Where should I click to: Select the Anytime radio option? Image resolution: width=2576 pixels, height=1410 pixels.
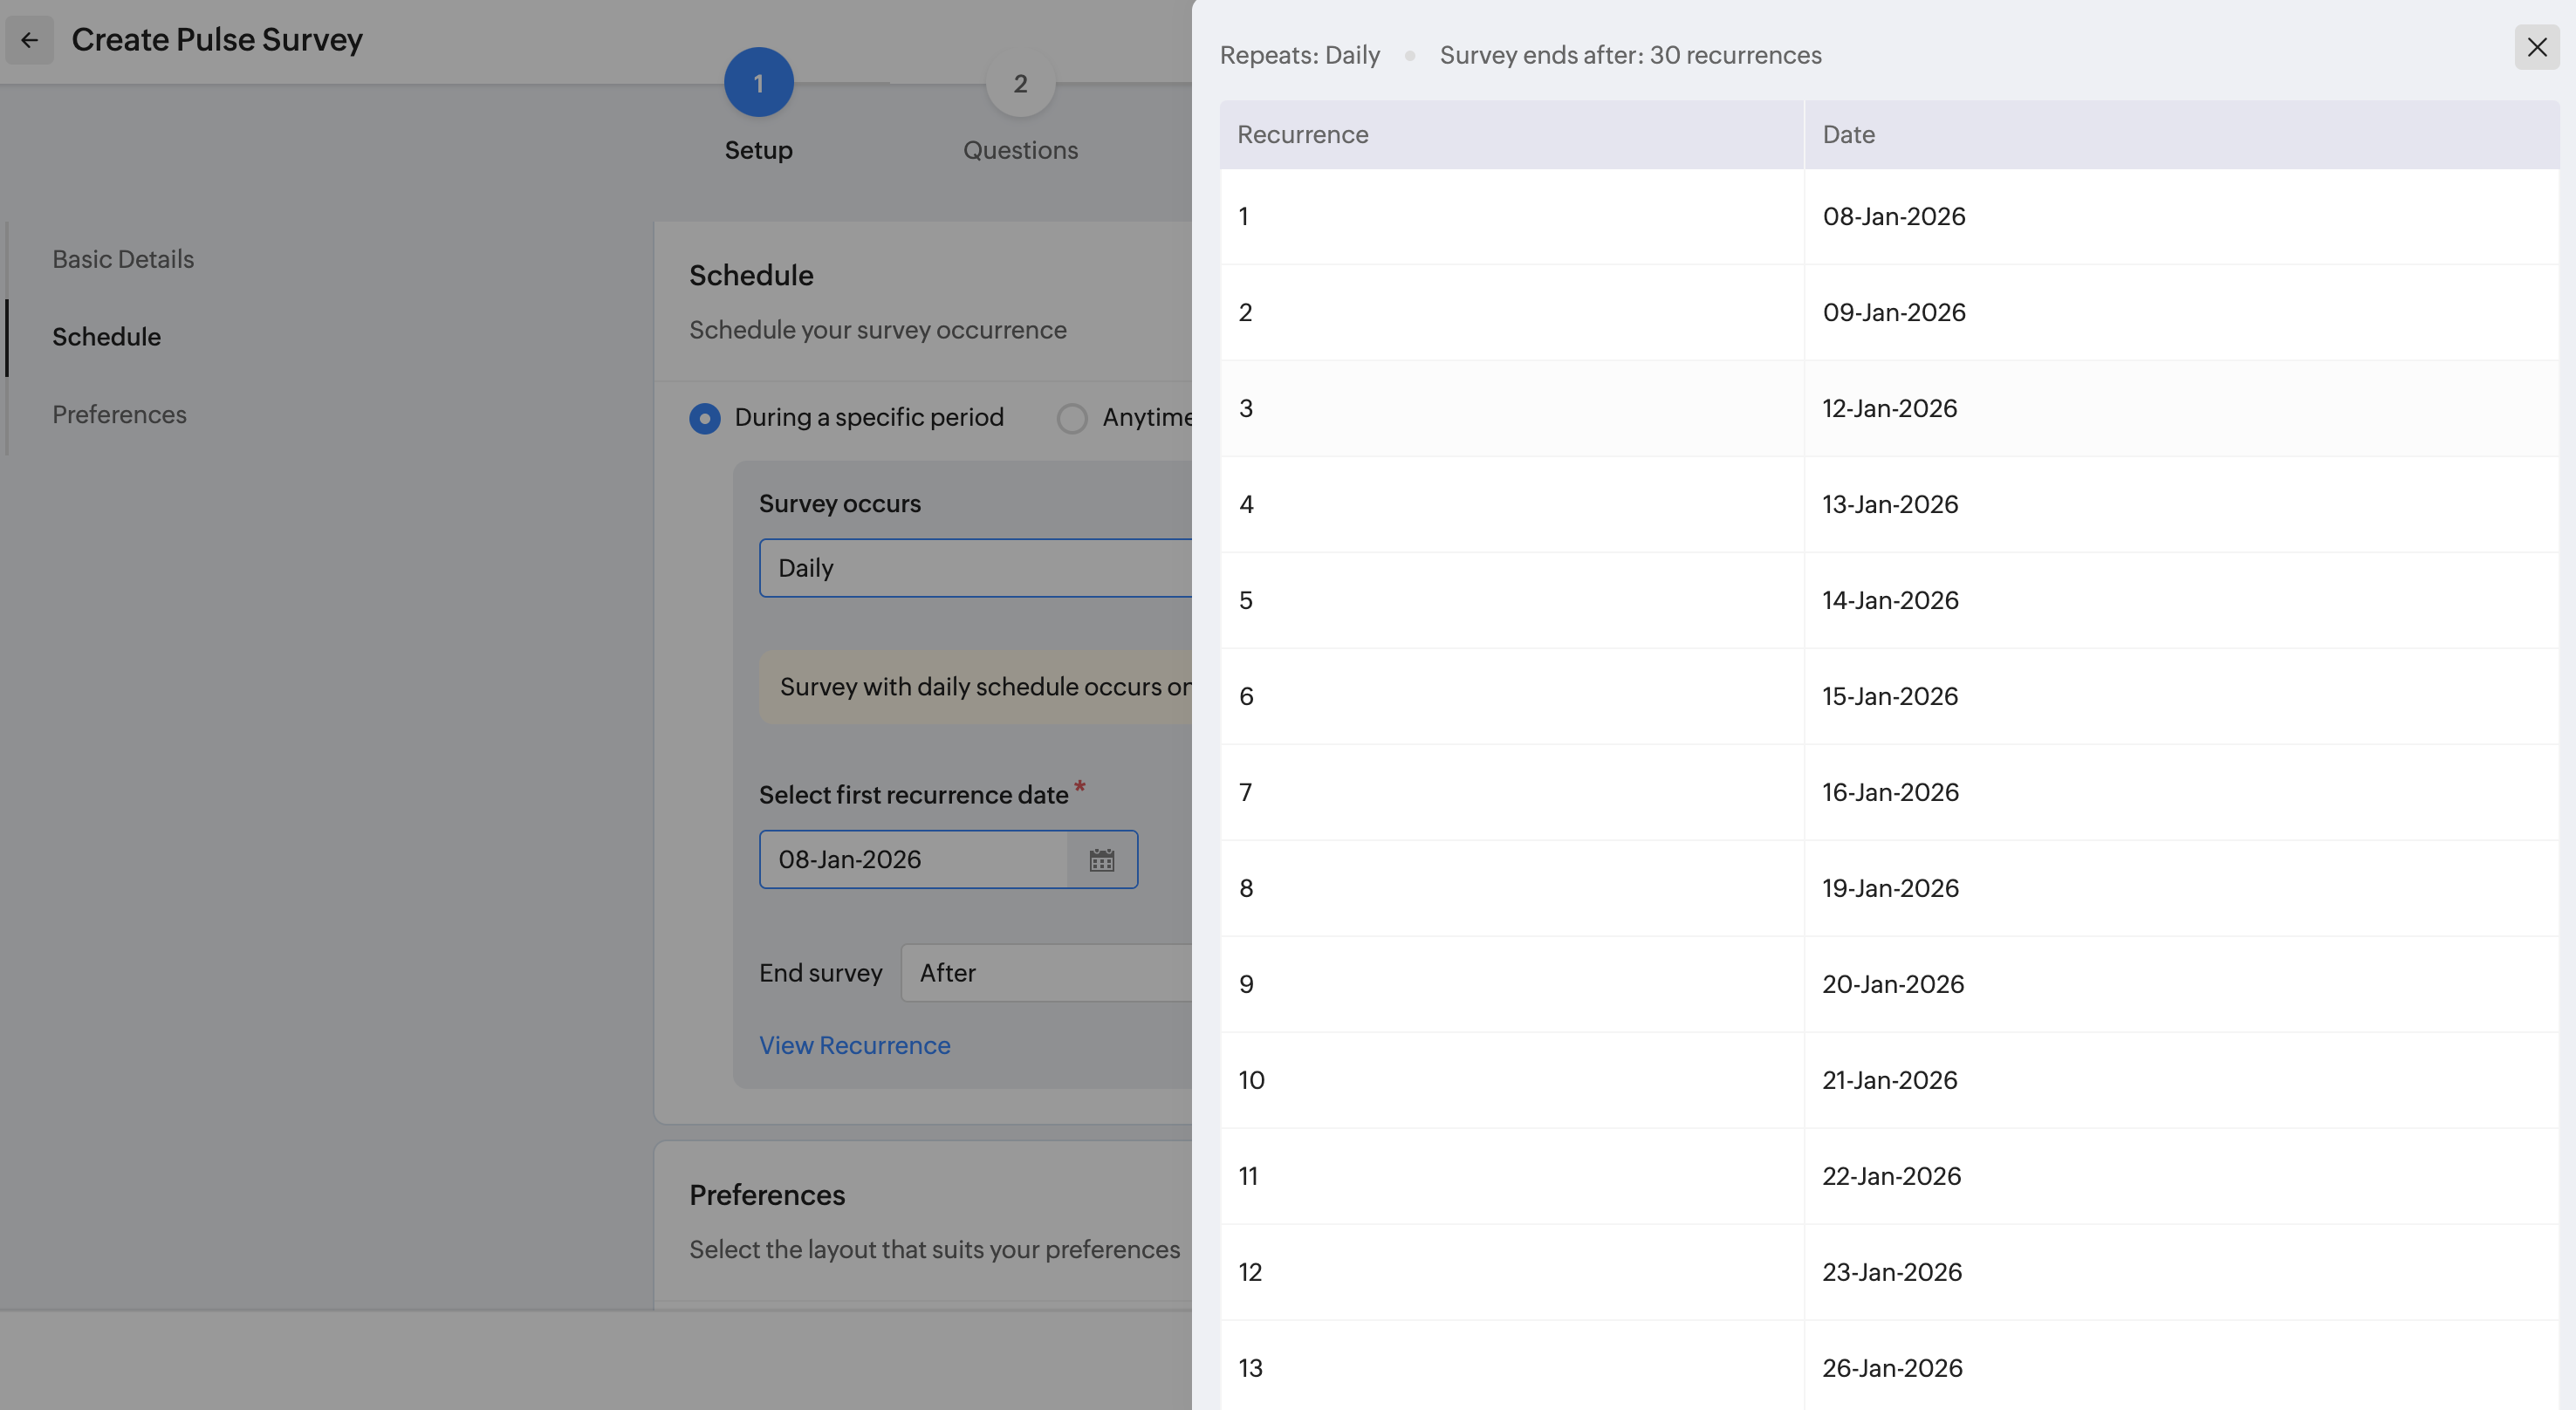click(1072, 418)
